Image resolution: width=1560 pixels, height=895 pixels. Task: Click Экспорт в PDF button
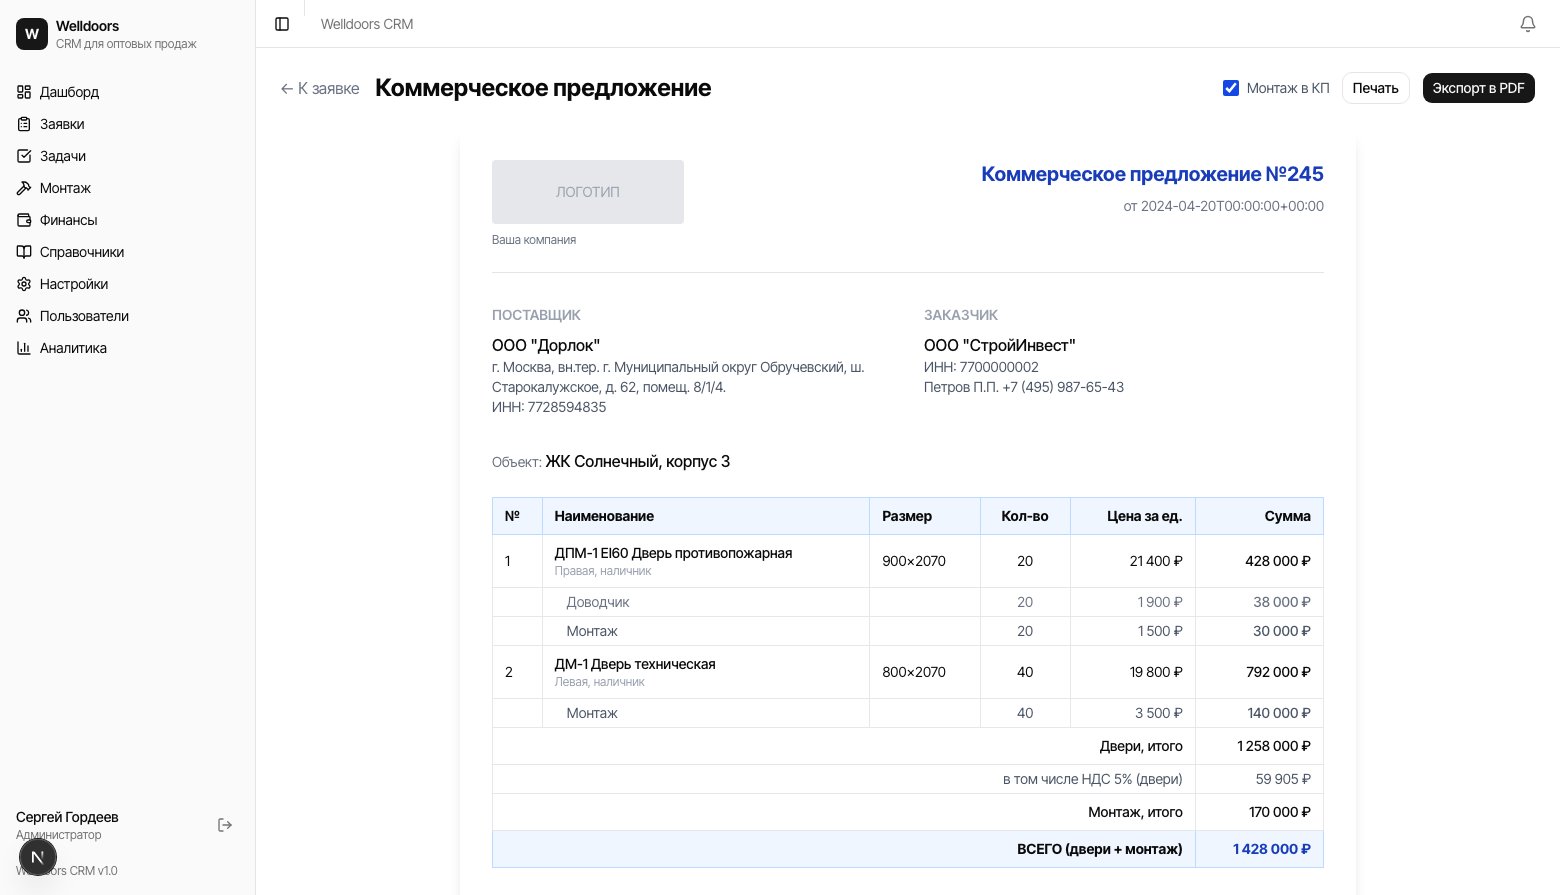pos(1478,88)
